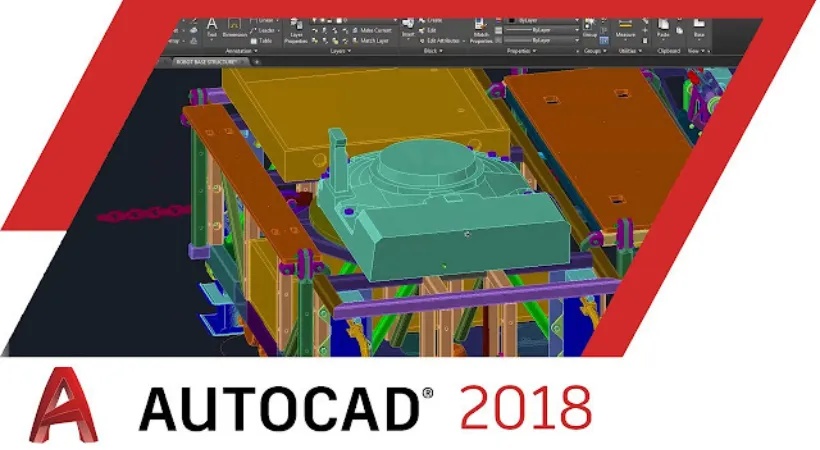Expand the Properties panel title

(x=521, y=51)
